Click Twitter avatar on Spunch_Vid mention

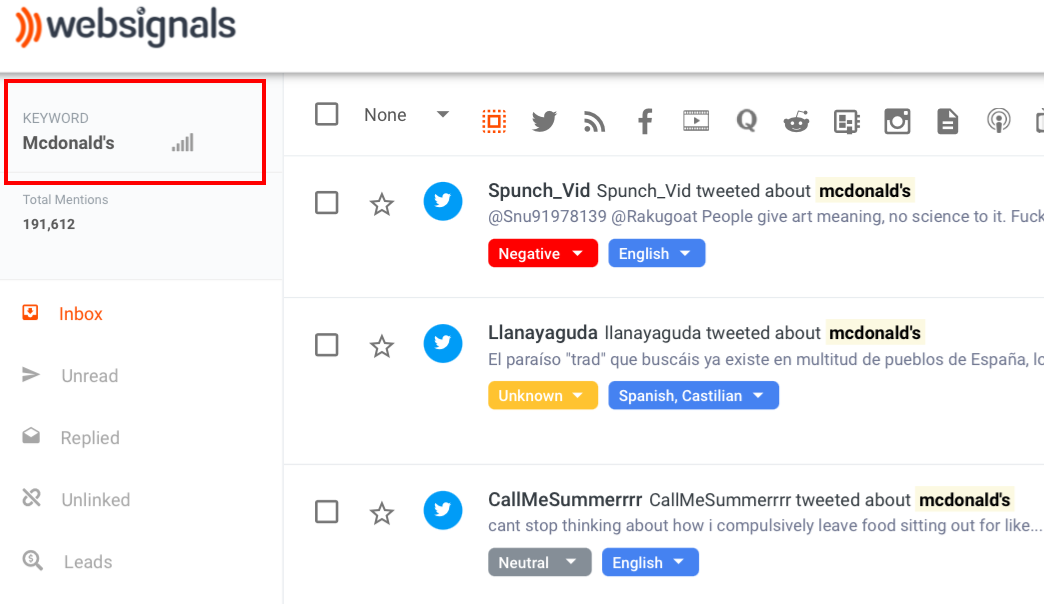click(443, 201)
